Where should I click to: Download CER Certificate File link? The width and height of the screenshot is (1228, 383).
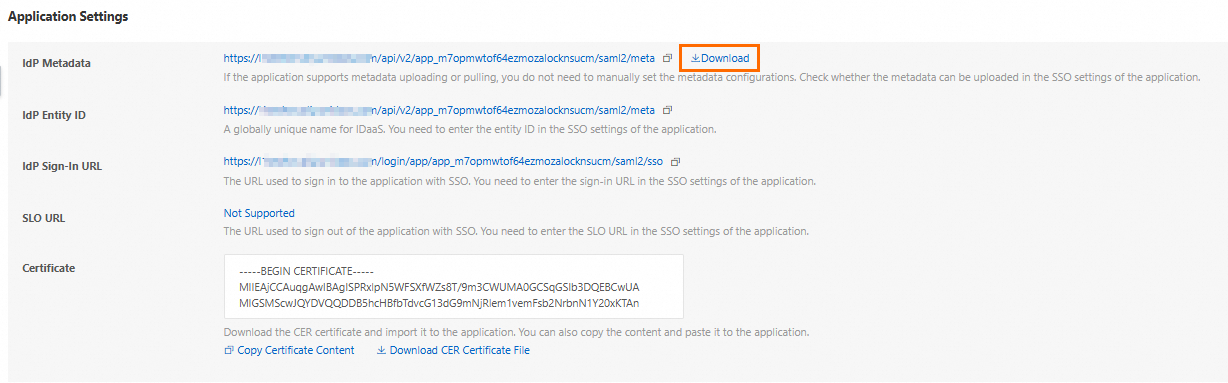click(453, 350)
